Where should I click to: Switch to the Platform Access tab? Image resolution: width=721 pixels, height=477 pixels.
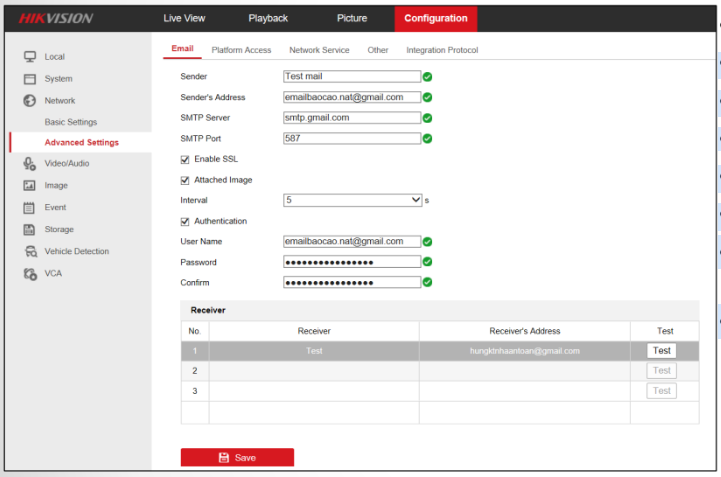tap(241, 50)
